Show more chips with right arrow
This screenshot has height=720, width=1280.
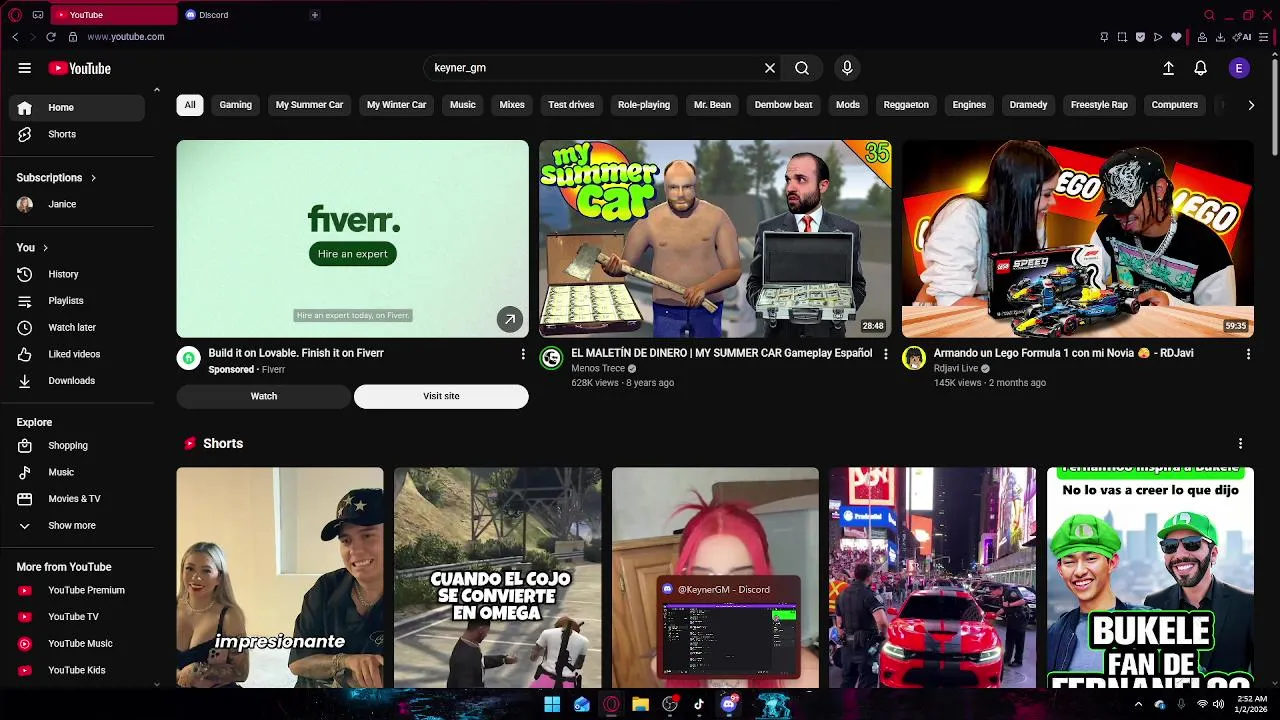1251,105
